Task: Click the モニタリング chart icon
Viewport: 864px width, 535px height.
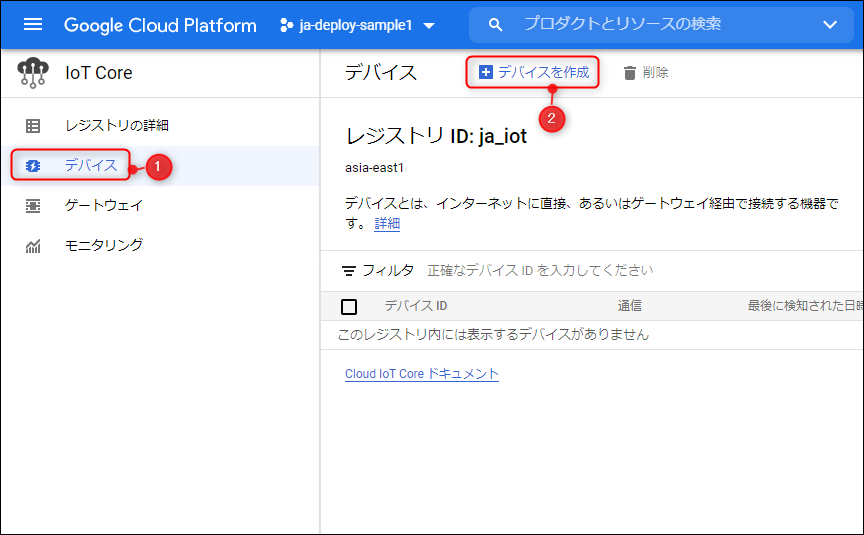Action: pos(33,246)
